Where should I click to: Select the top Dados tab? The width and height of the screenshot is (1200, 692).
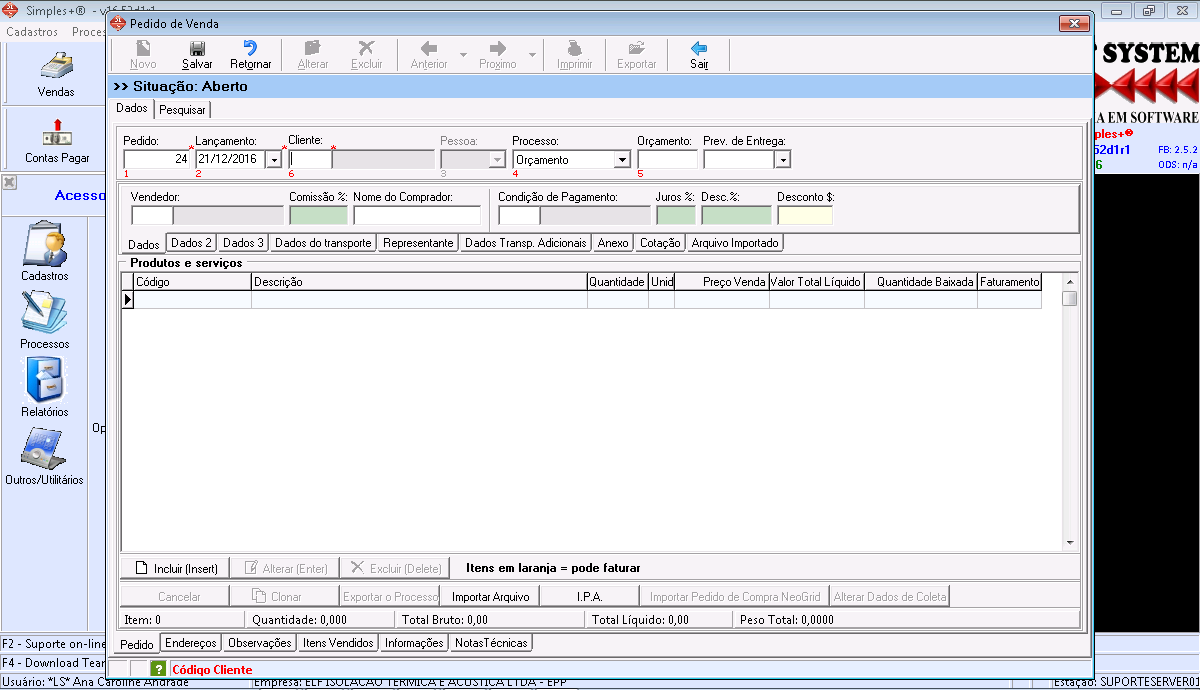tap(132, 108)
